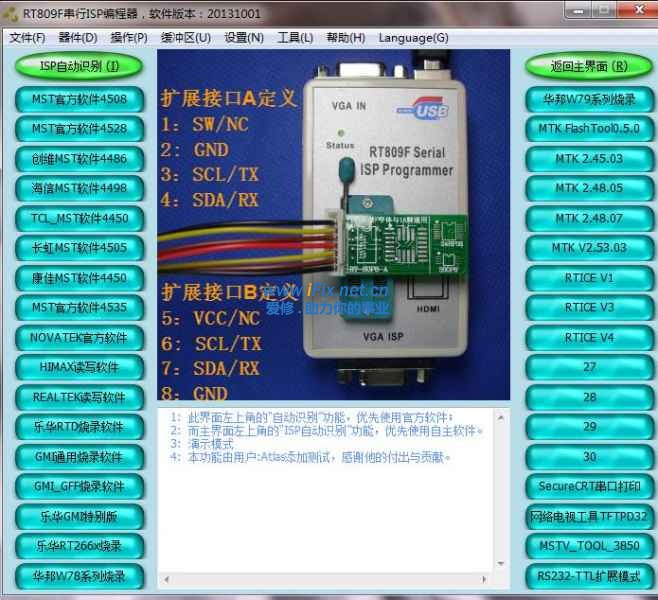Screen dimensions: 658x600
Task: Launch MST官方软件4535
Action: point(79,308)
